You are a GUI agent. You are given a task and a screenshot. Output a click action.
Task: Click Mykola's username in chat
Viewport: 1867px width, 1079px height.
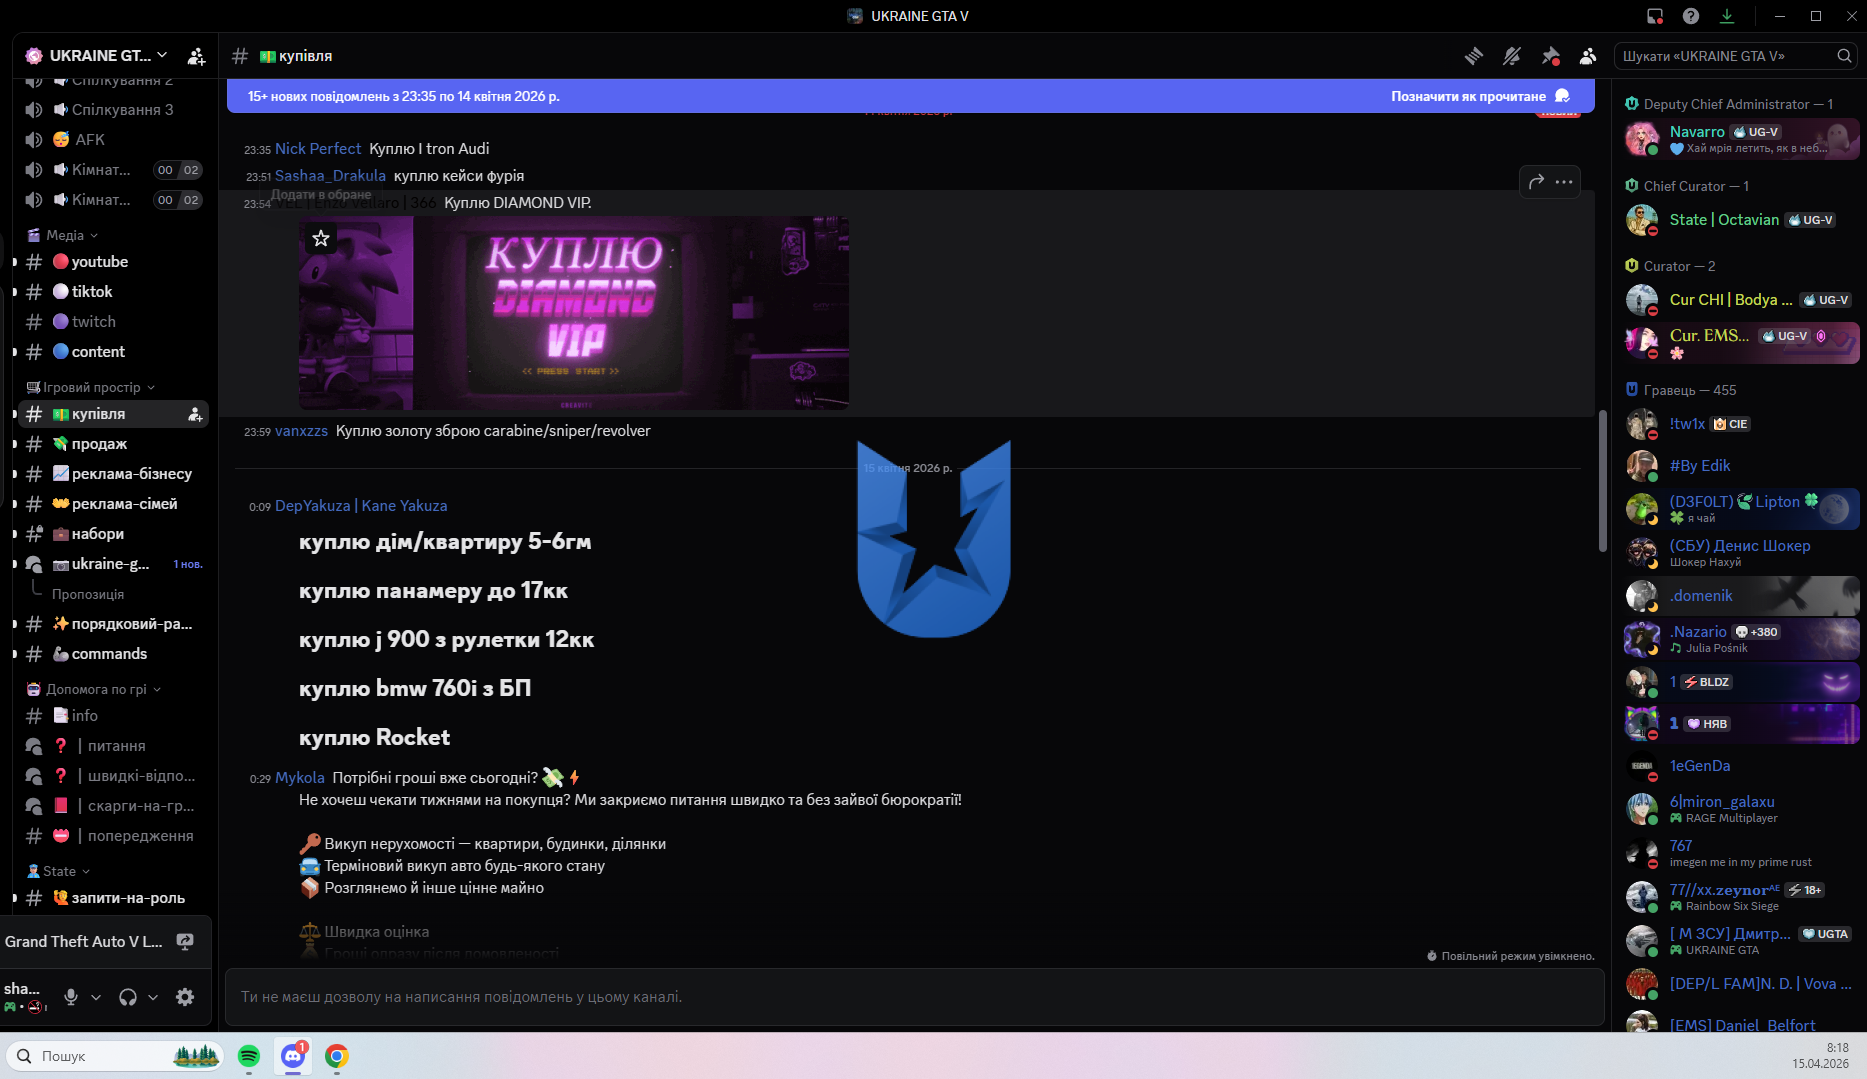pyautogui.click(x=300, y=778)
